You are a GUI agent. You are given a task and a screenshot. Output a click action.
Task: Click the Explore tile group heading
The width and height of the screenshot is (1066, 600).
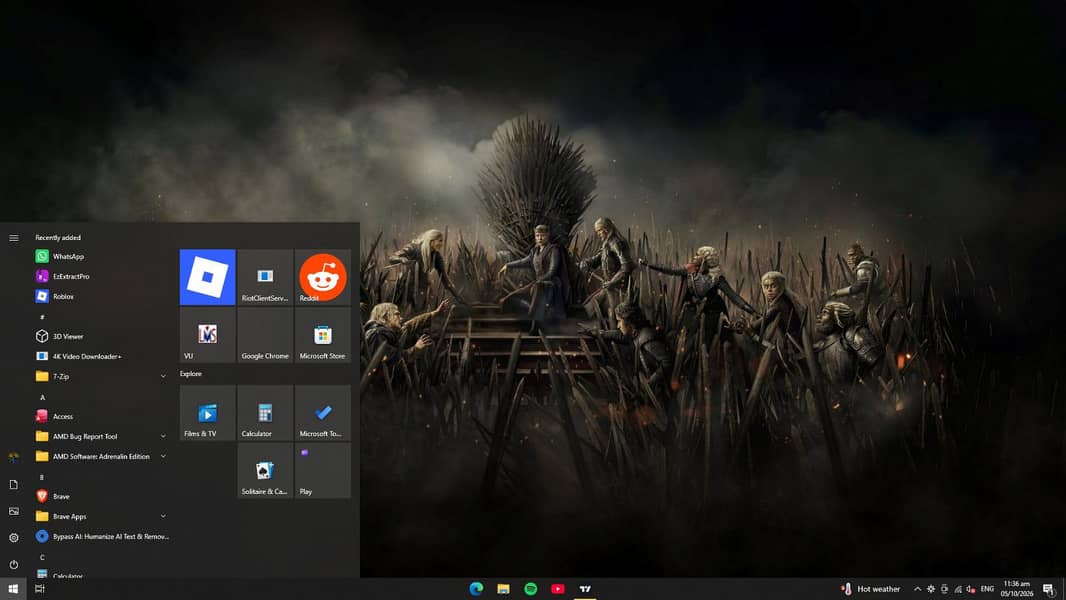pyautogui.click(x=191, y=374)
